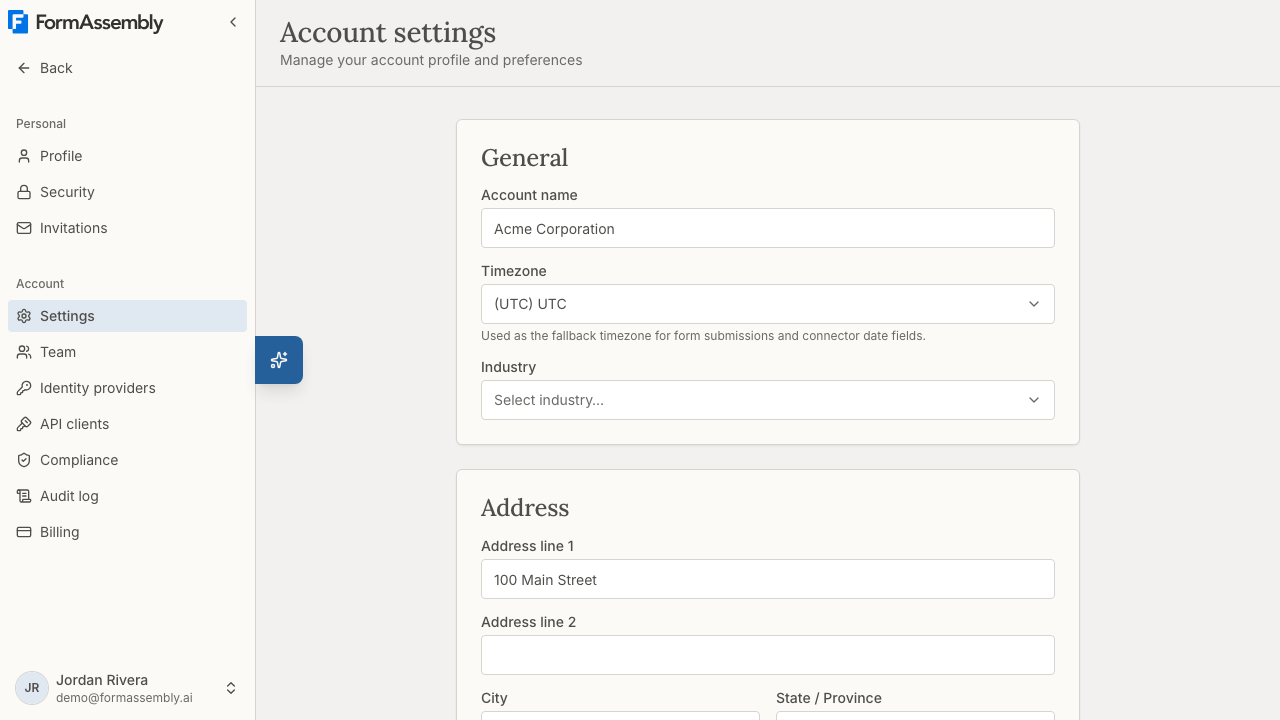This screenshot has width=1280, height=720.
Task: Click the Compliance shield icon
Action: click(24, 460)
